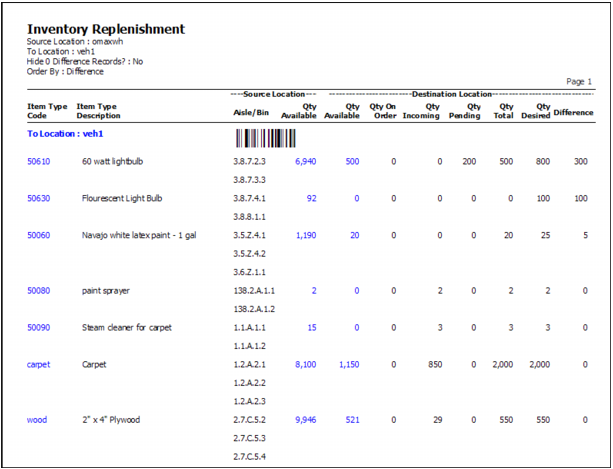Click destination available quantity 500 link
The width and height of the screenshot is (613, 469).
pos(351,160)
